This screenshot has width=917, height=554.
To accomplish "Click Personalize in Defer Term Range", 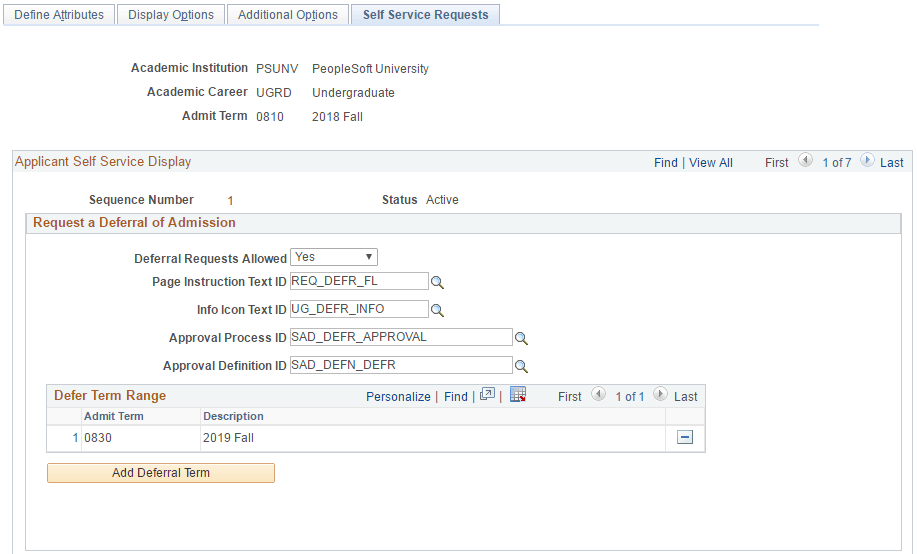I will point(398,397).
